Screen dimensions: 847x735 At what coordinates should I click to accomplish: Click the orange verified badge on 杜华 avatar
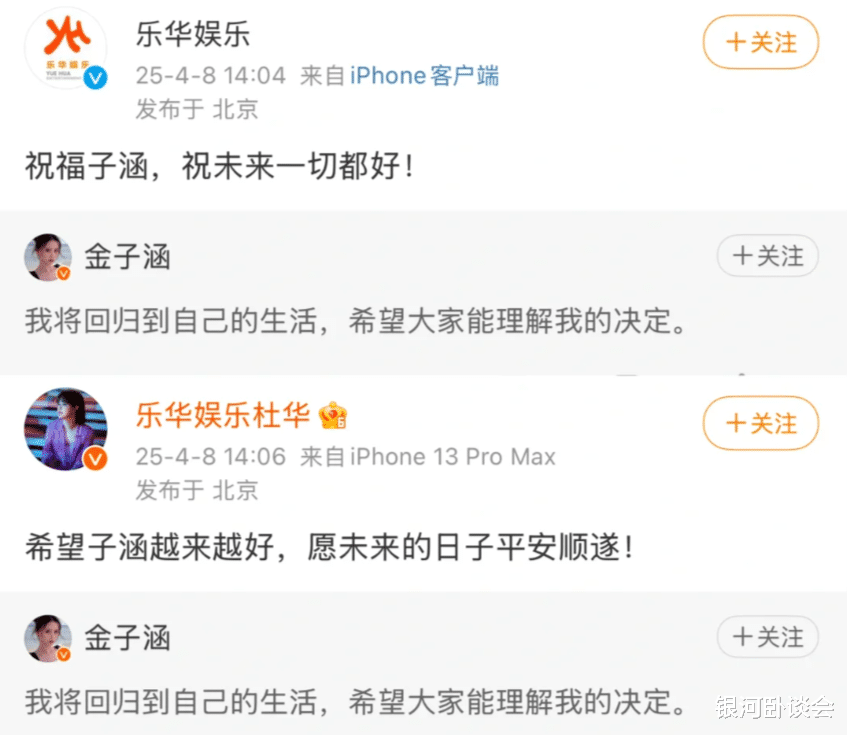point(95,458)
